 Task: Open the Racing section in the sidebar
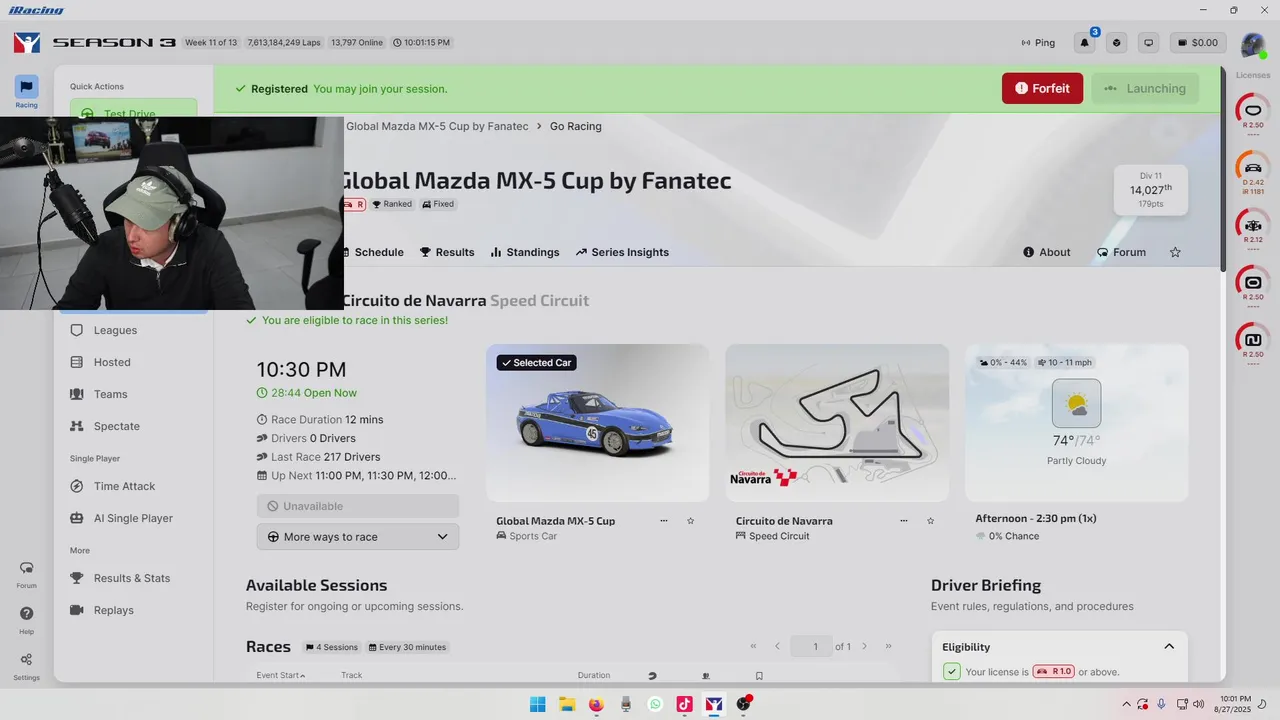(26, 92)
